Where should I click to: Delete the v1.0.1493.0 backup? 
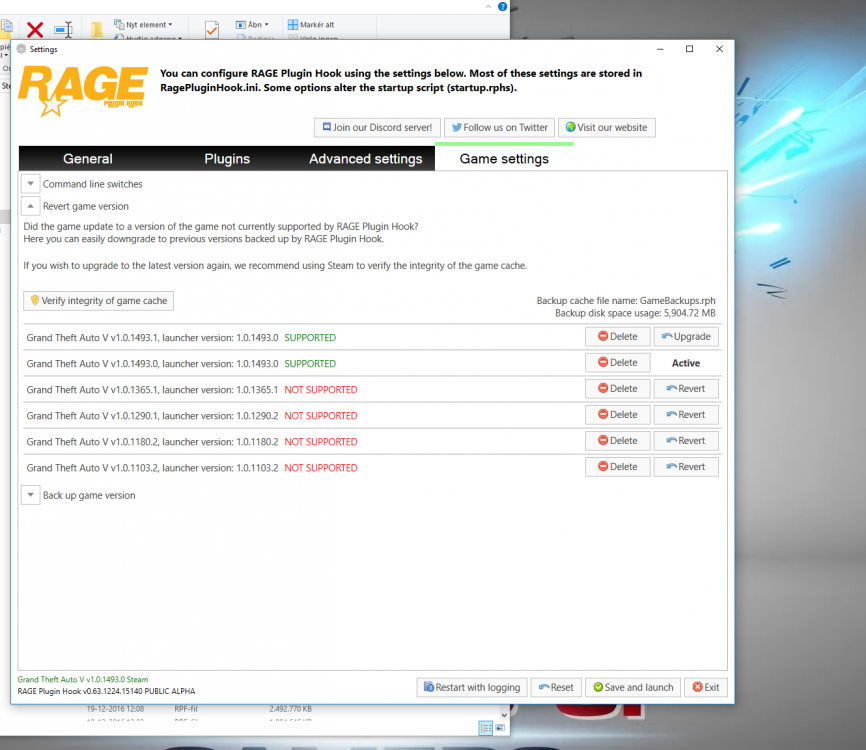click(617, 363)
